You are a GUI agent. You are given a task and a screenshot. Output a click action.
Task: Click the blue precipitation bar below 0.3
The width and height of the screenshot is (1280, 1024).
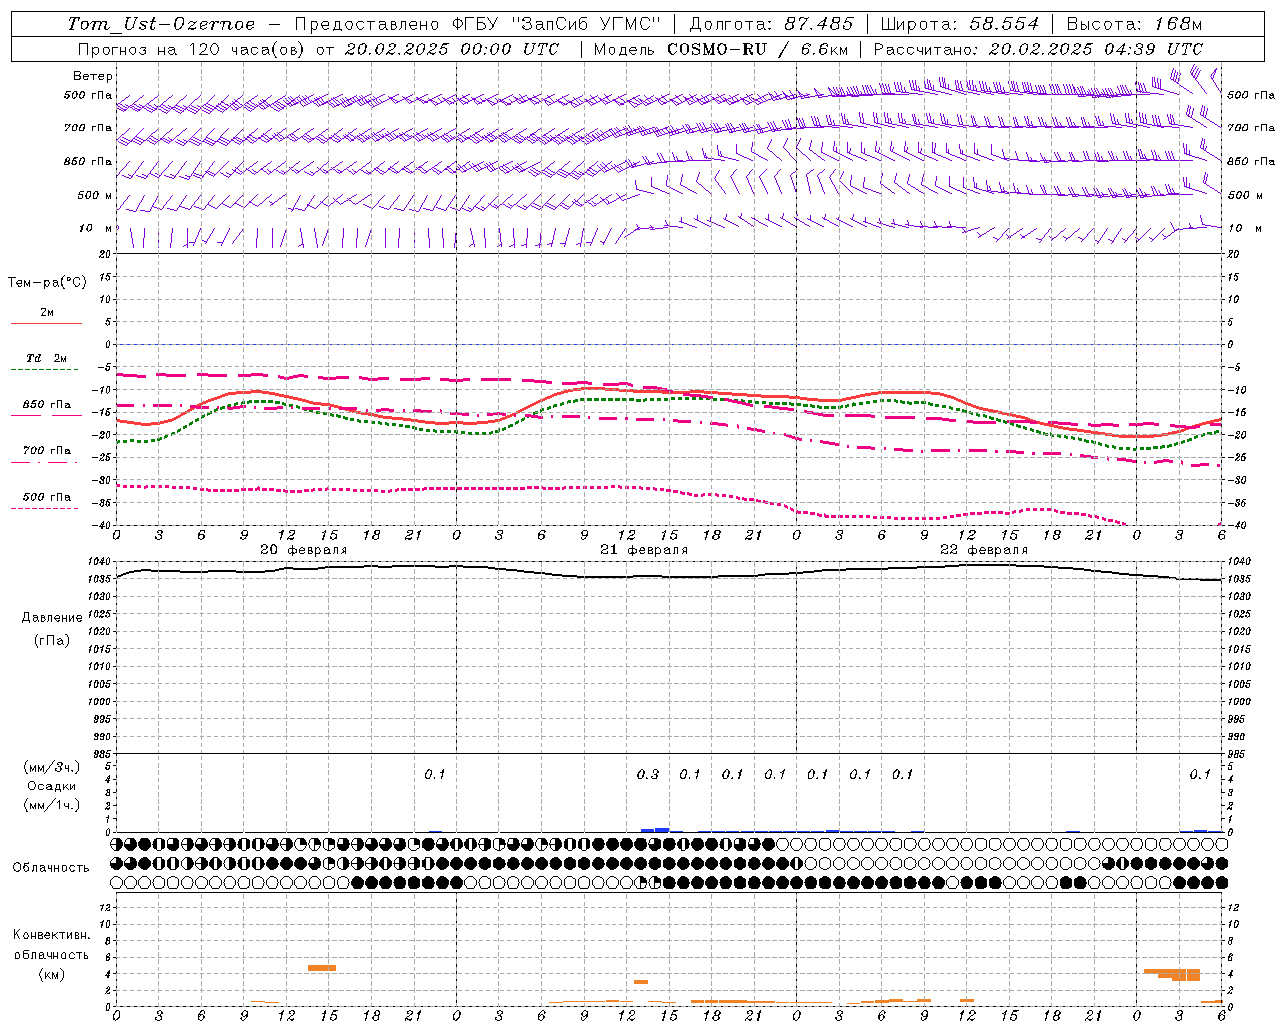(655, 830)
